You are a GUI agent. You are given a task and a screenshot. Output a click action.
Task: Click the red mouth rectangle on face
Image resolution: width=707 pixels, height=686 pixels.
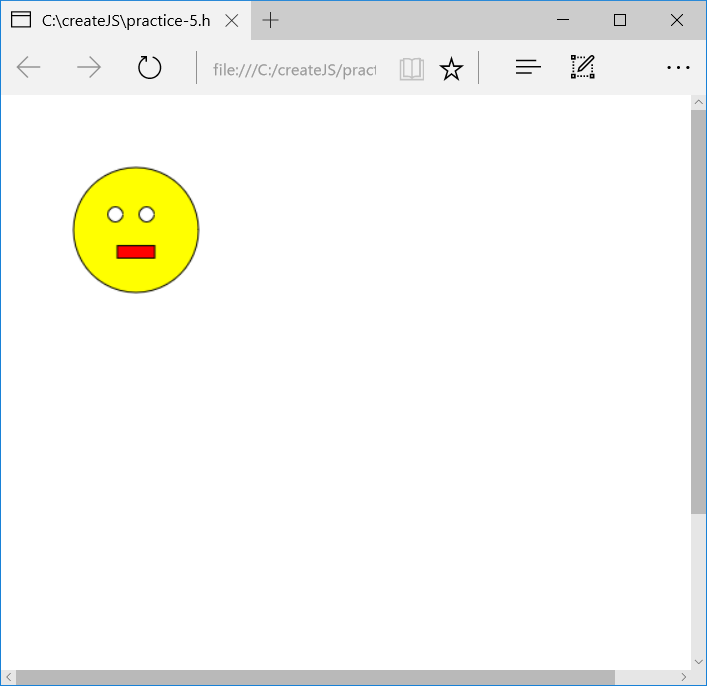(136, 251)
